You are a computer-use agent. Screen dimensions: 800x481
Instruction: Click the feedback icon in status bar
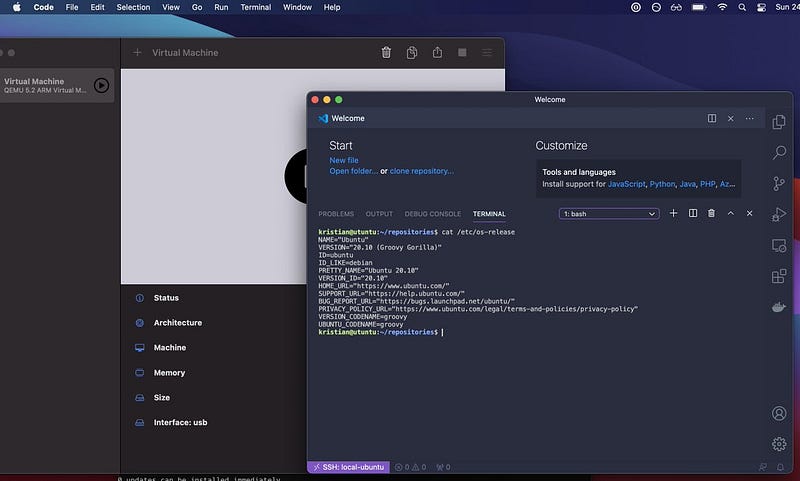click(763, 467)
